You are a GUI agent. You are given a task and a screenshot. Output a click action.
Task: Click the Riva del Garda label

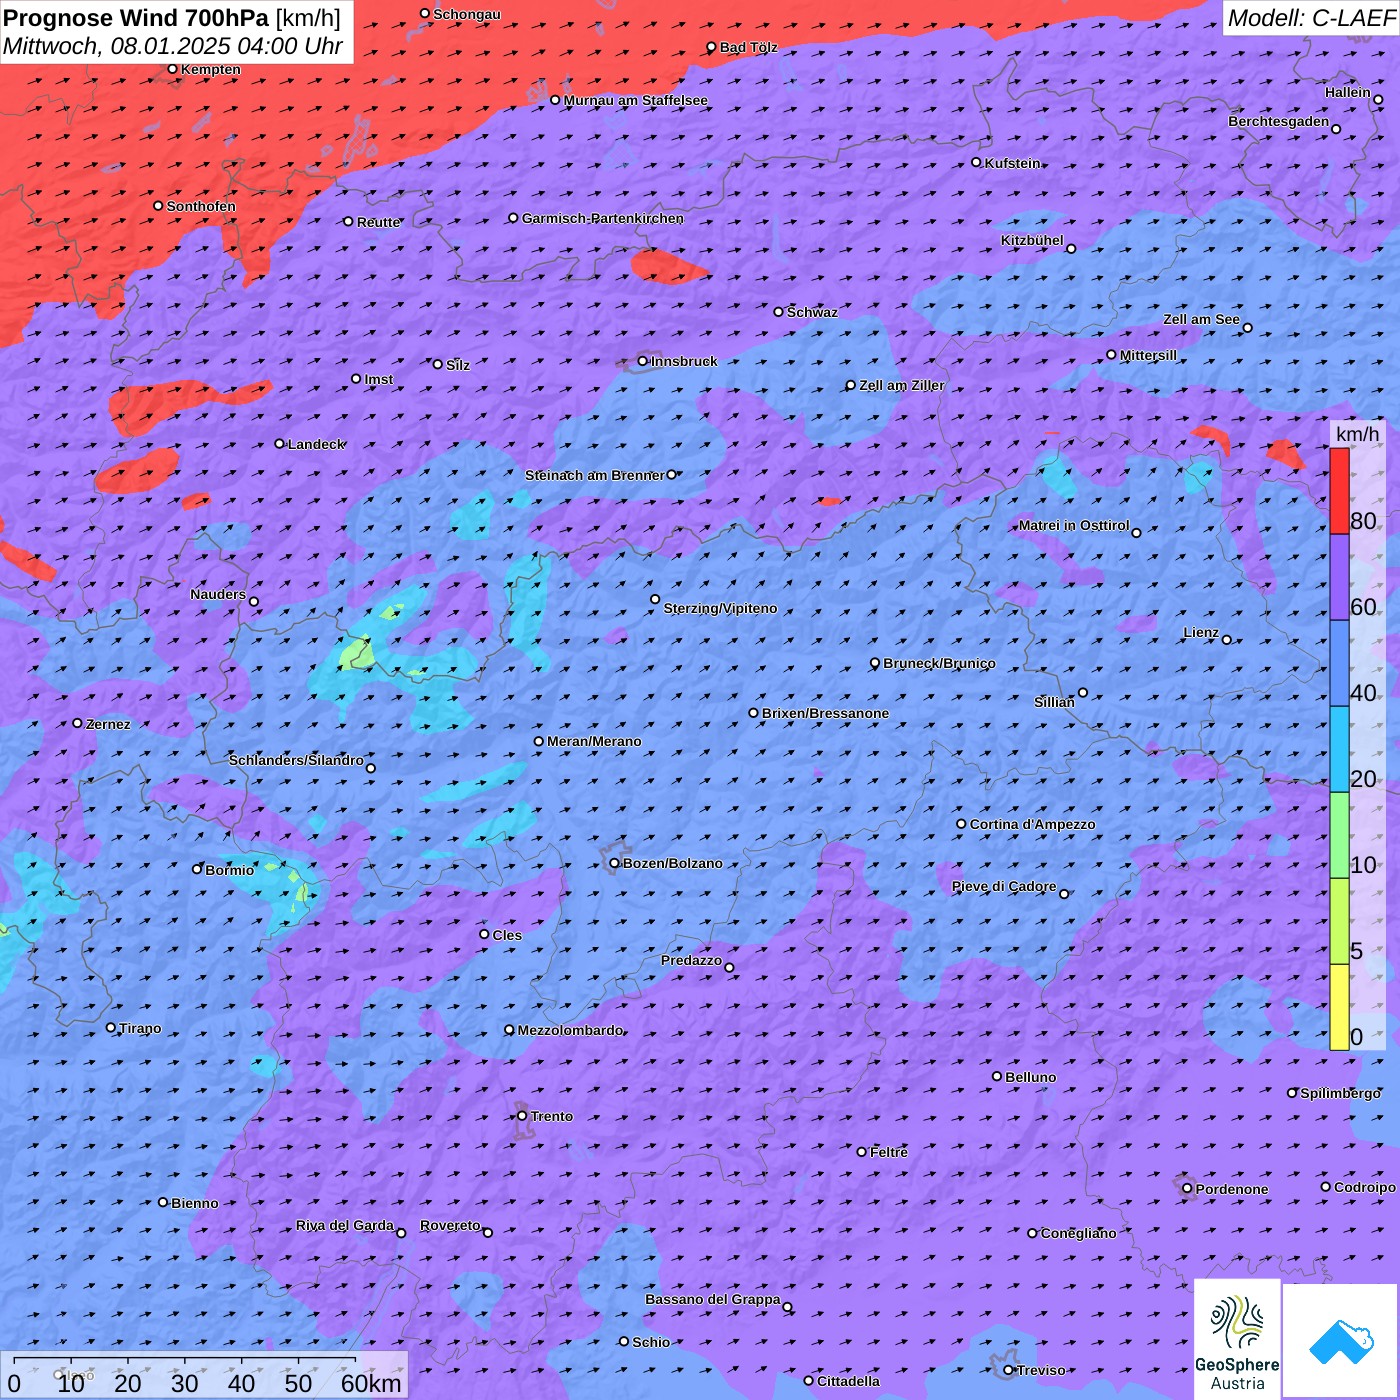(345, 1225)
